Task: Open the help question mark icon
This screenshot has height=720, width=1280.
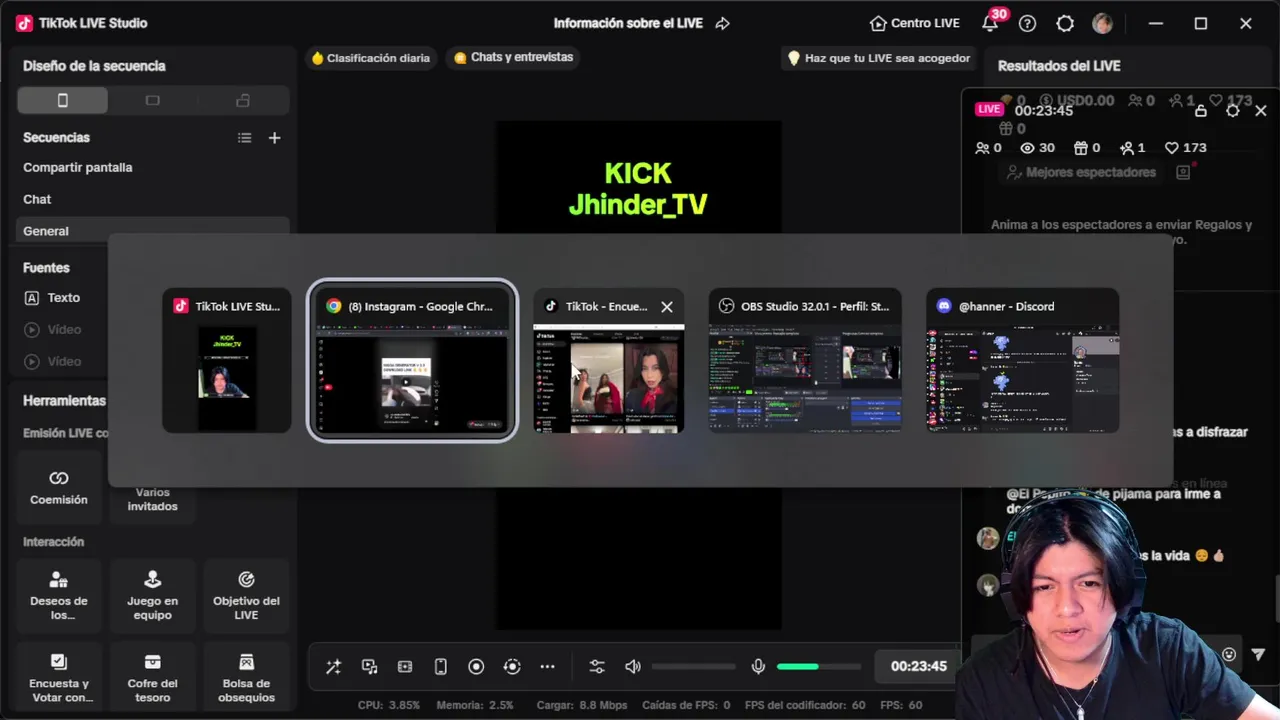Action: click(1027, 23)
